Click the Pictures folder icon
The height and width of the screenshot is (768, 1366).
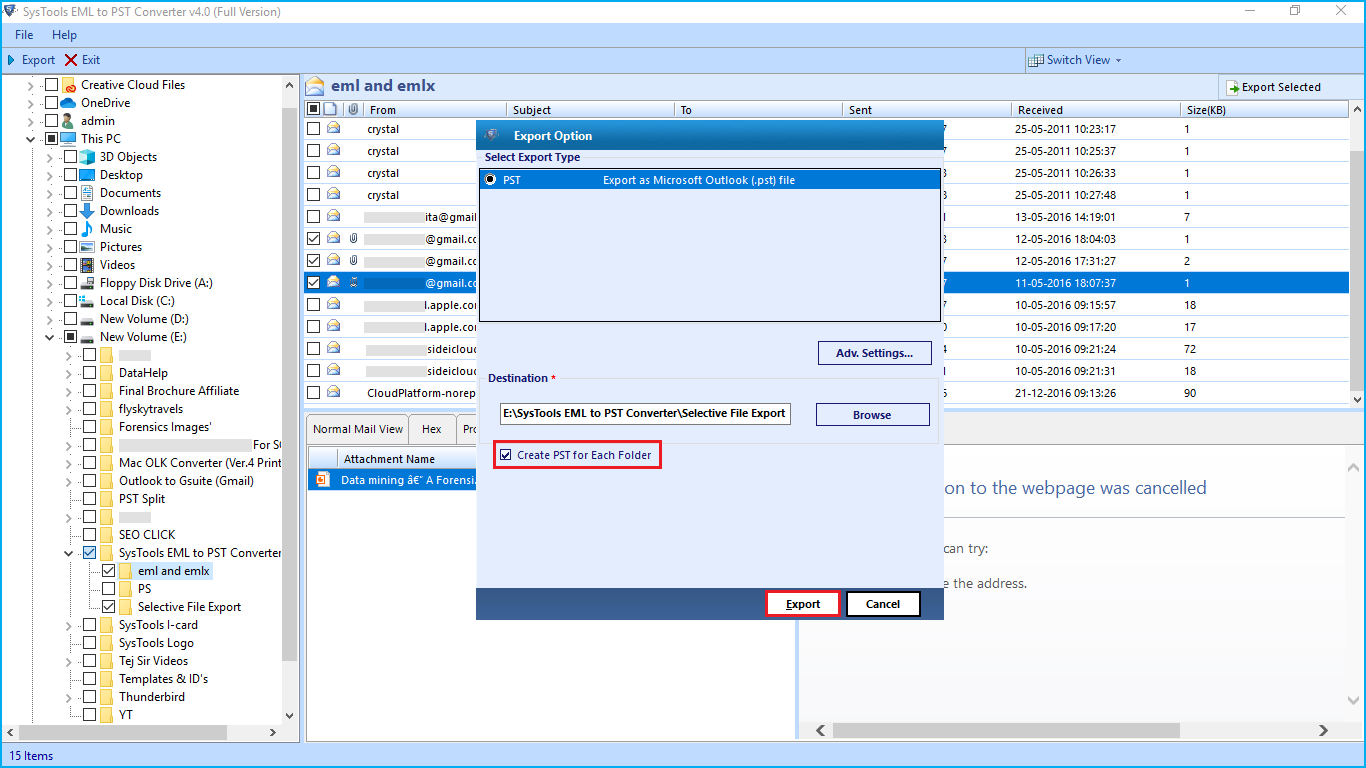tap(88, 247)
